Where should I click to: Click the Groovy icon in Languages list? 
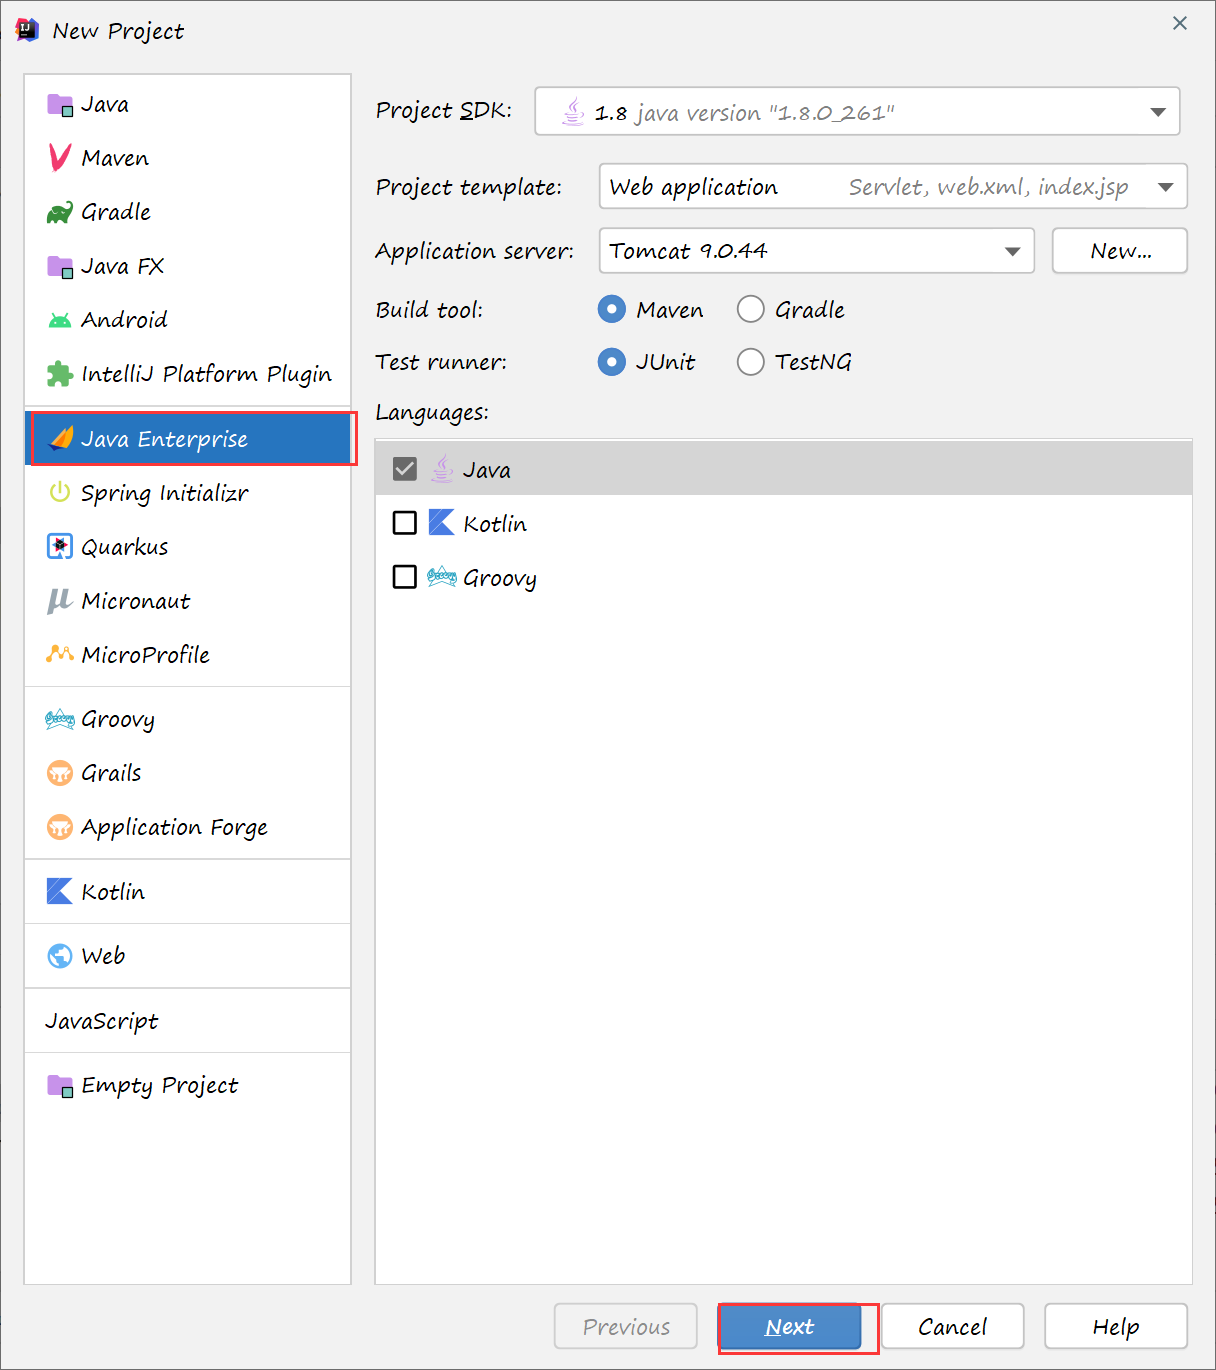click(x=441, y=576)
